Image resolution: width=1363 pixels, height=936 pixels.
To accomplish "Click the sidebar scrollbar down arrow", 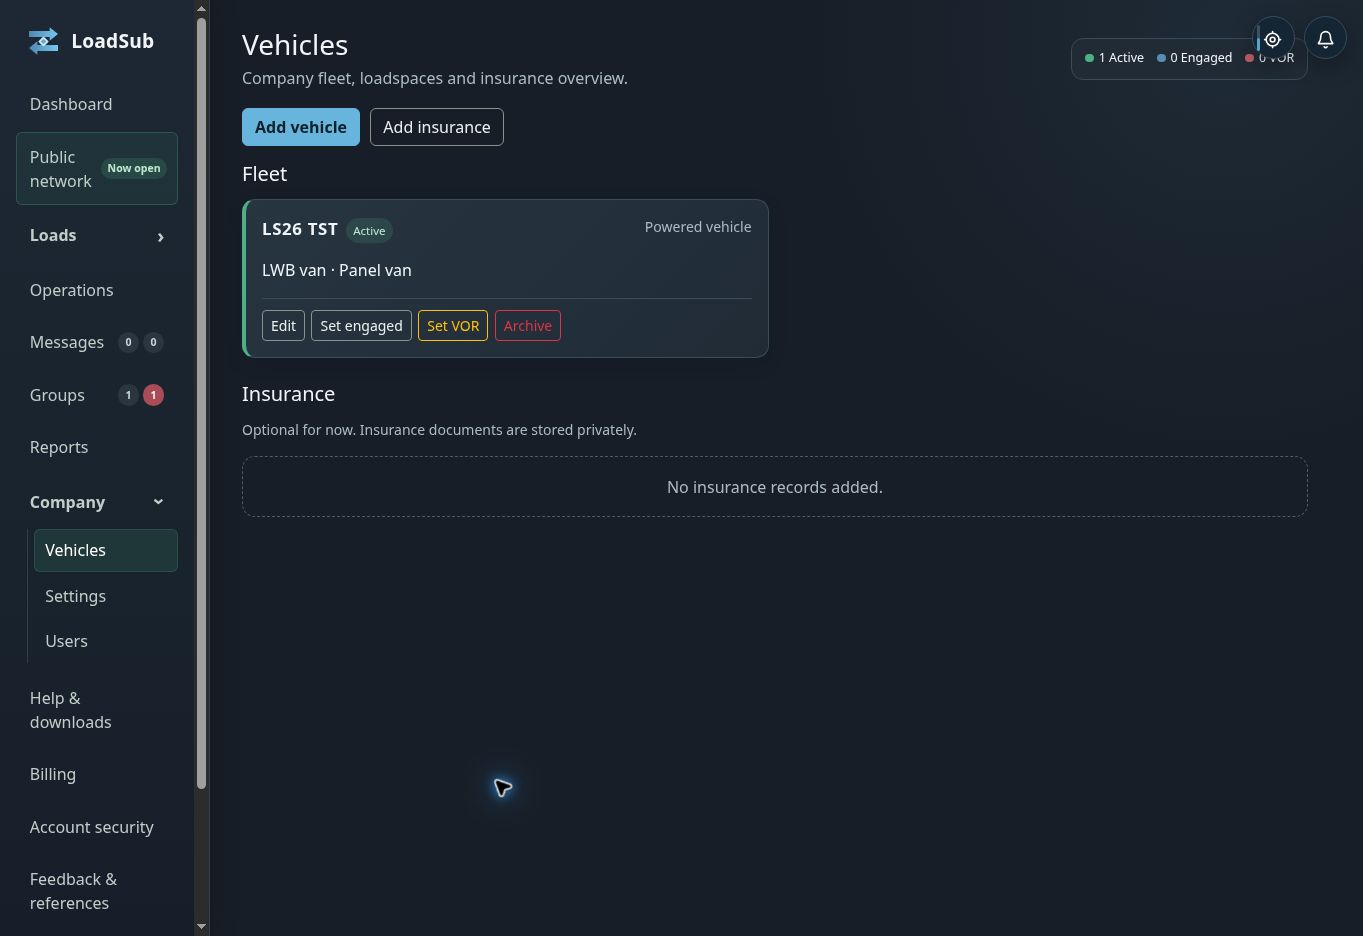I will [x=201, y=926].
